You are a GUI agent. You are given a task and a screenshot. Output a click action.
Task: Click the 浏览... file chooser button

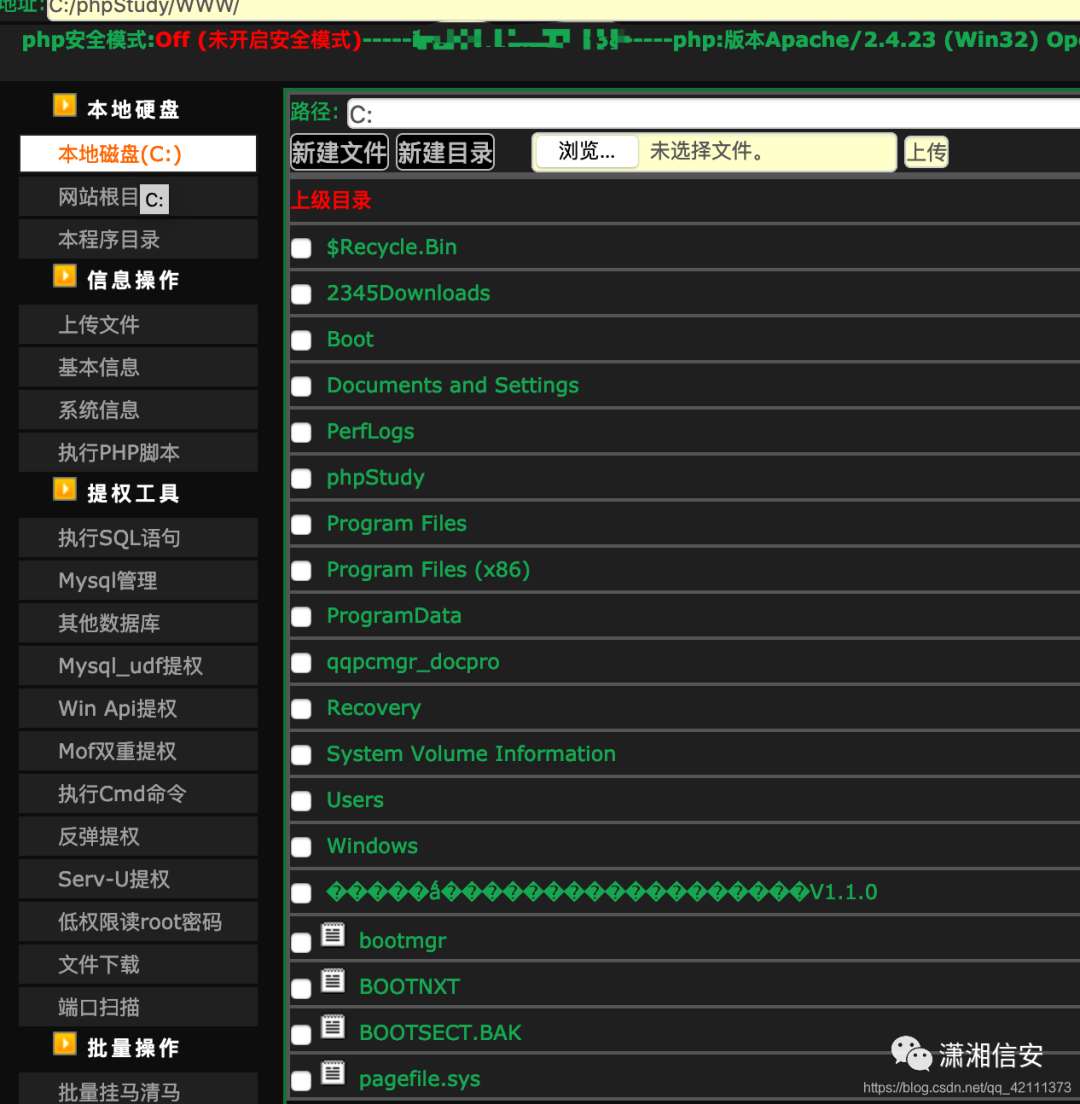pyautogui.click(x=586, y=151)
